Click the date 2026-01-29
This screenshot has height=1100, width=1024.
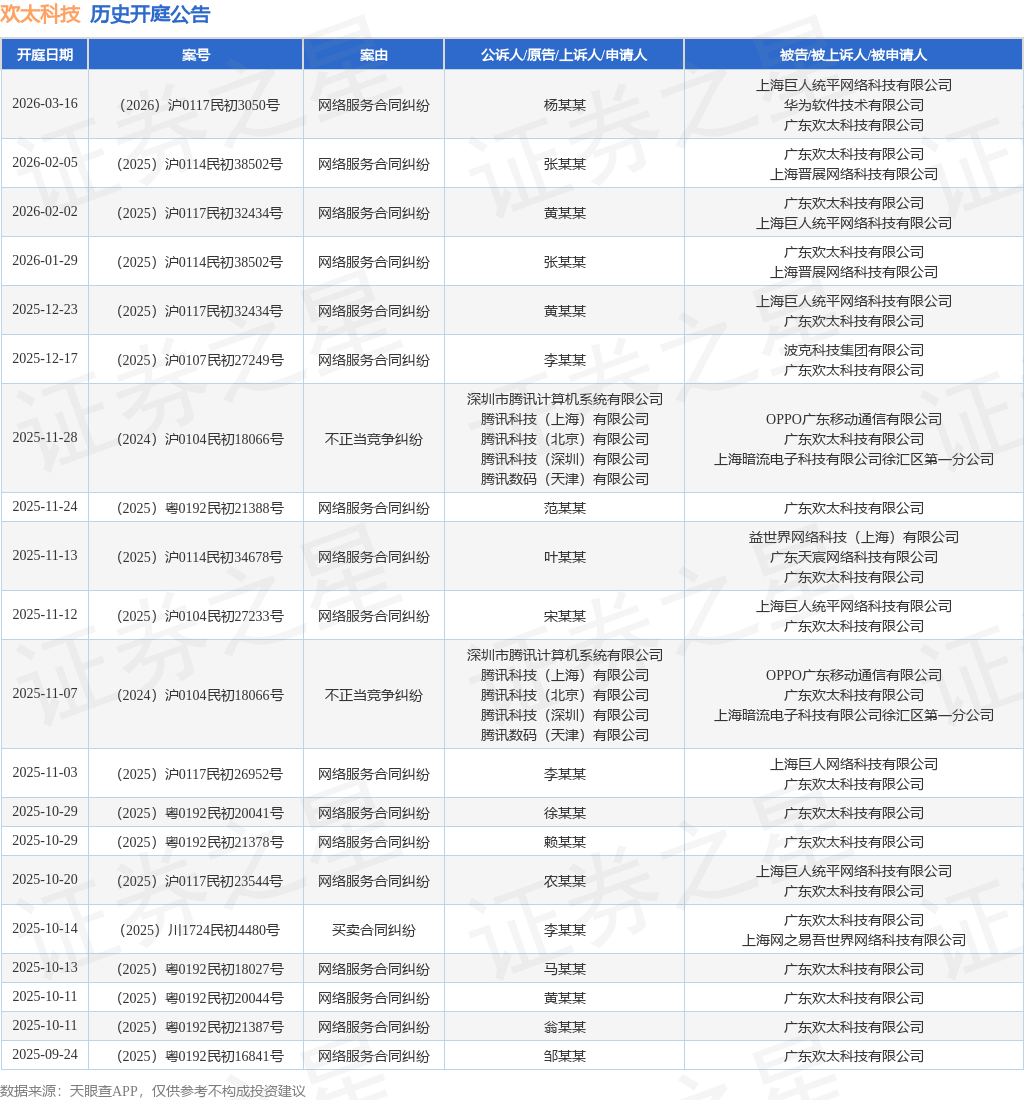45,260
